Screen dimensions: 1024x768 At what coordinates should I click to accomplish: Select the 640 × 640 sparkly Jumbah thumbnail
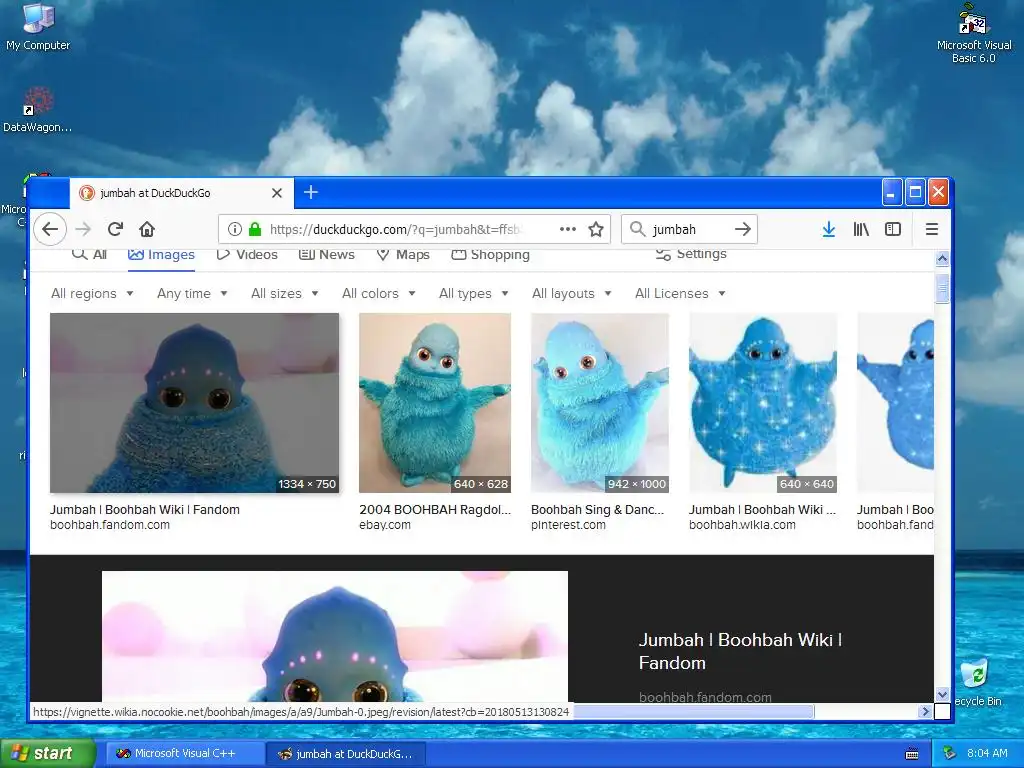point(763,403)
